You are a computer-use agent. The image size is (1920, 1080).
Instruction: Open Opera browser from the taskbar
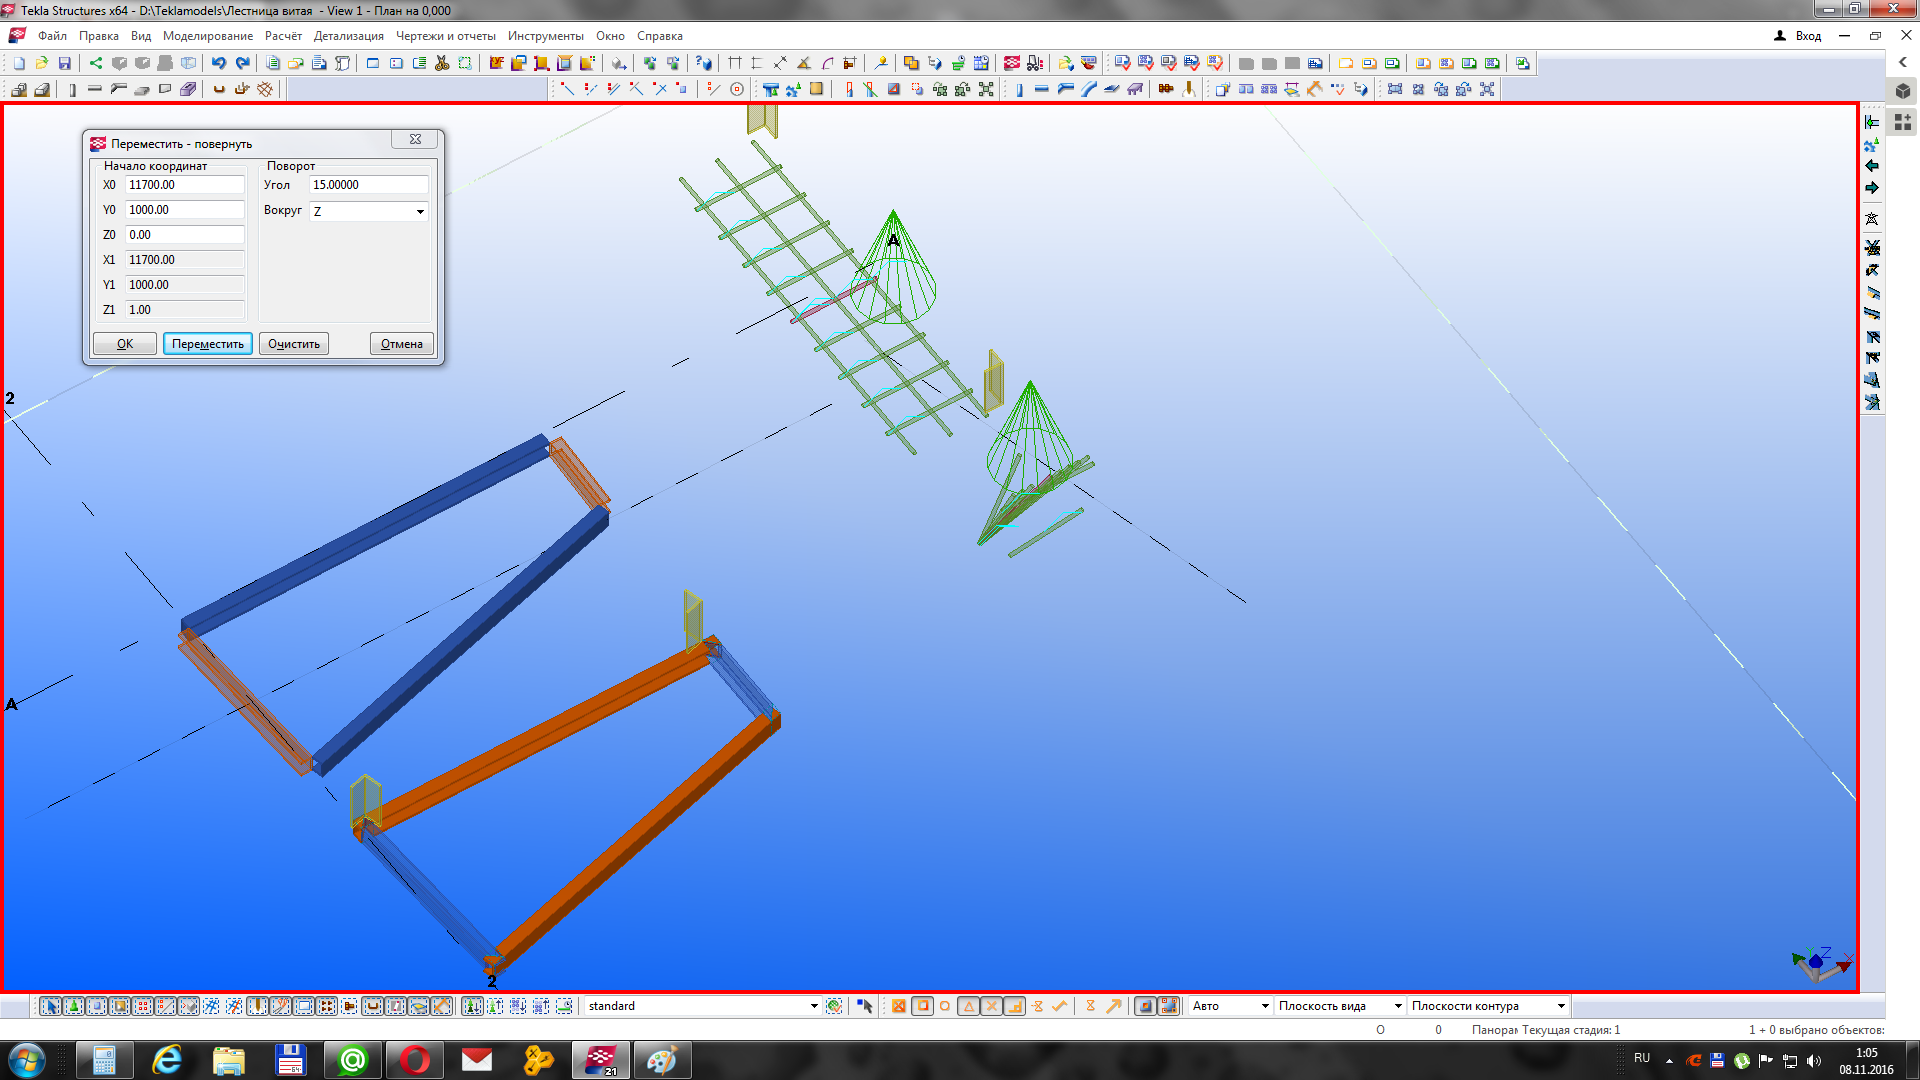tap(414, 1060)
